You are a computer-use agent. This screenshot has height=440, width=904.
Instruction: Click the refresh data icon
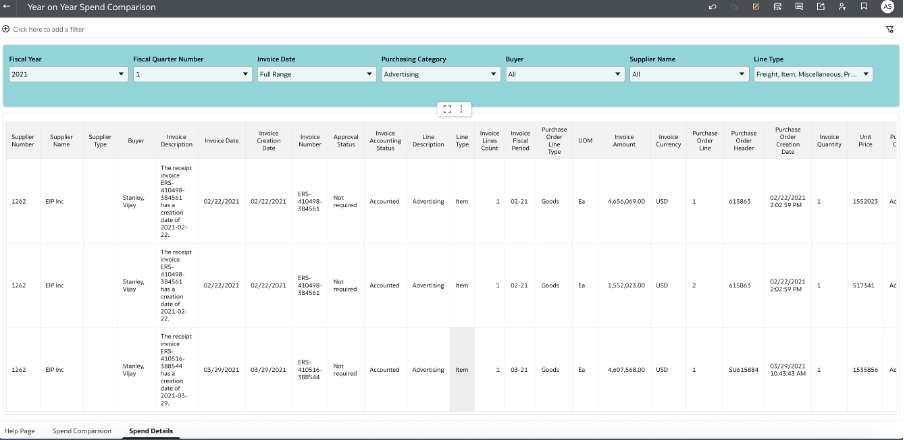pyautogui.click(x=778, y=7)
